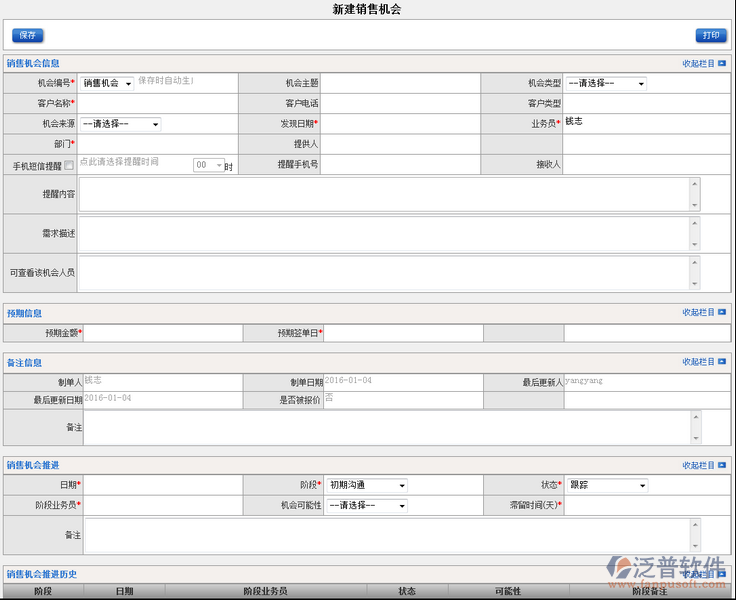
Task: Open the 机会可能性 dropdown
Action: pos(367,506)
